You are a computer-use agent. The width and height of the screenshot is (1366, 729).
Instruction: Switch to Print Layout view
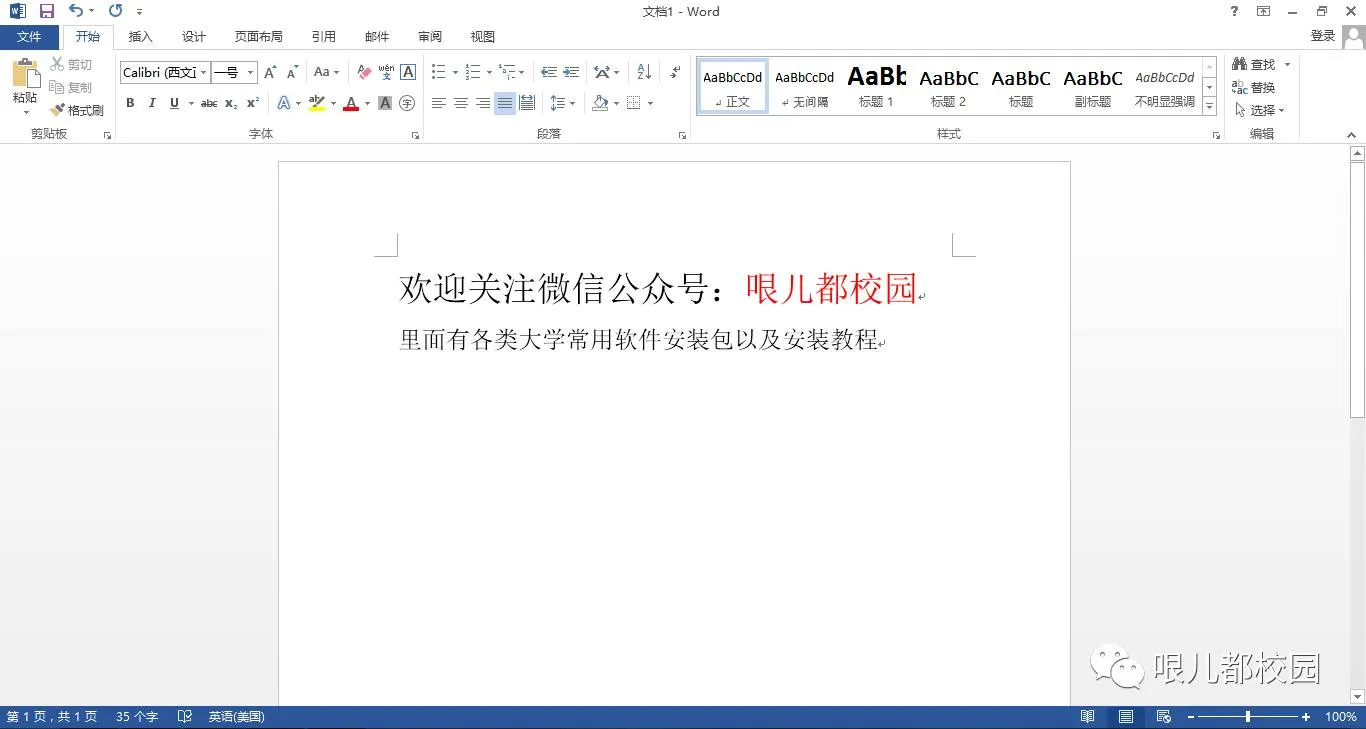[x=1126, y=717]
